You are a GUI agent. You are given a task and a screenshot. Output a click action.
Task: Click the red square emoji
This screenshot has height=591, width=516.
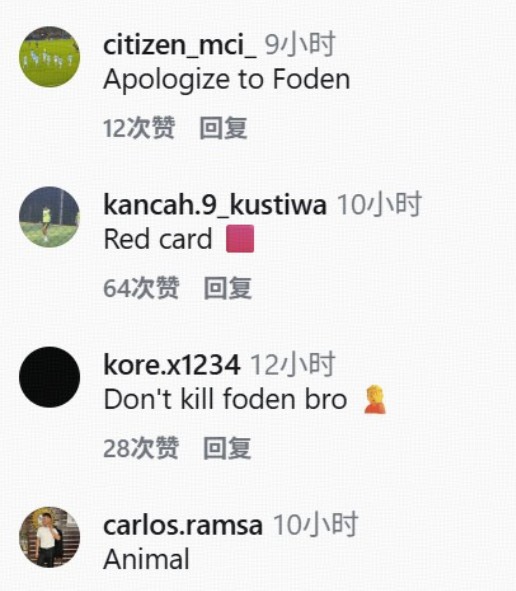tap(240, 239)
